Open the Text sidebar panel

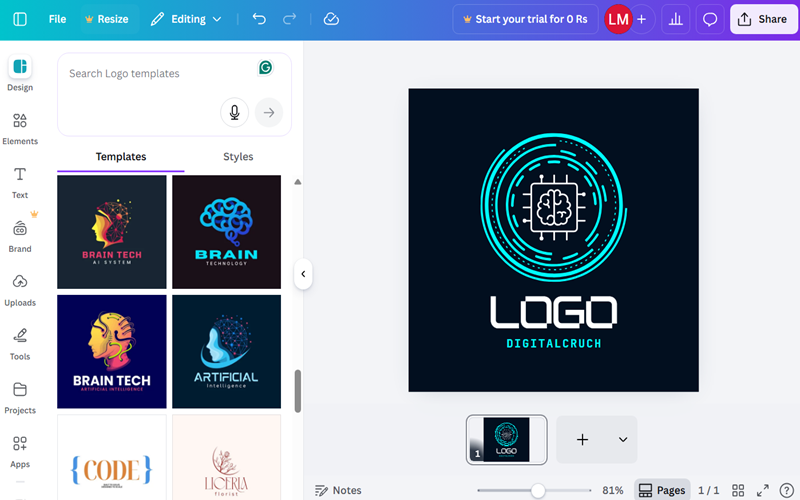click(x=20, y=183)
